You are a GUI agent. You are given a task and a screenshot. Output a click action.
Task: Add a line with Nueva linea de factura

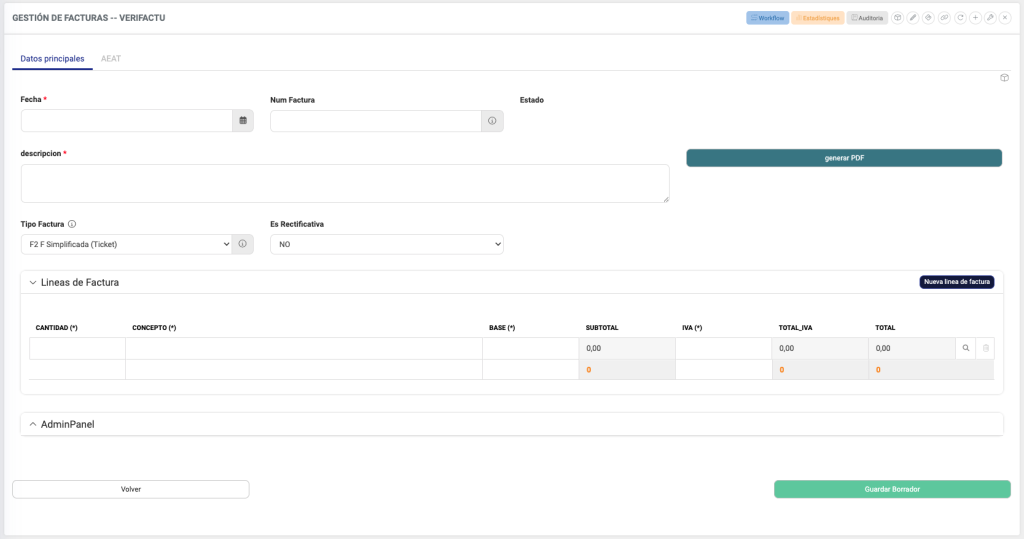click(x=956, y=282)
